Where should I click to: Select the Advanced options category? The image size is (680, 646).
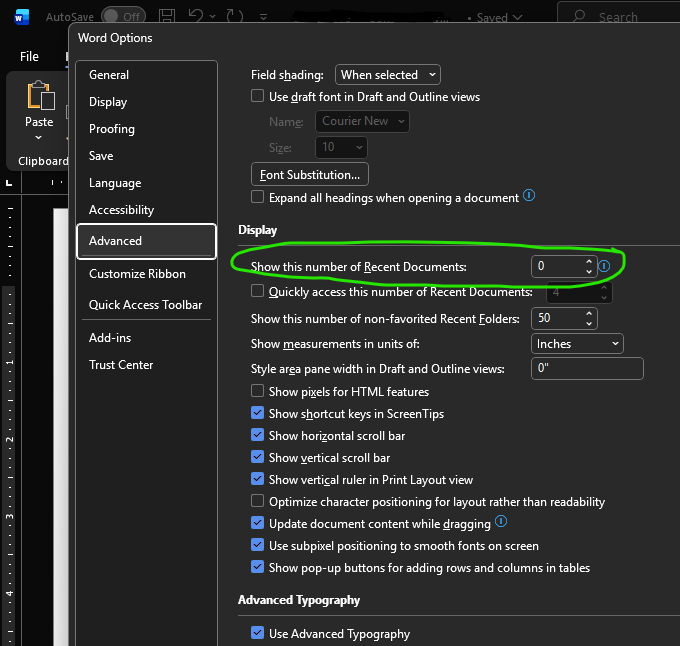147,241
